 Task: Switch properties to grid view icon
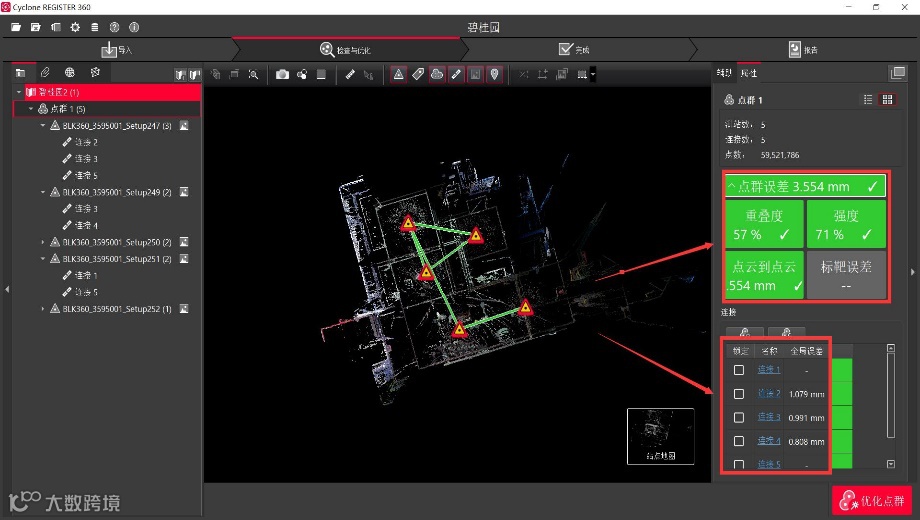tap(887, 100)
